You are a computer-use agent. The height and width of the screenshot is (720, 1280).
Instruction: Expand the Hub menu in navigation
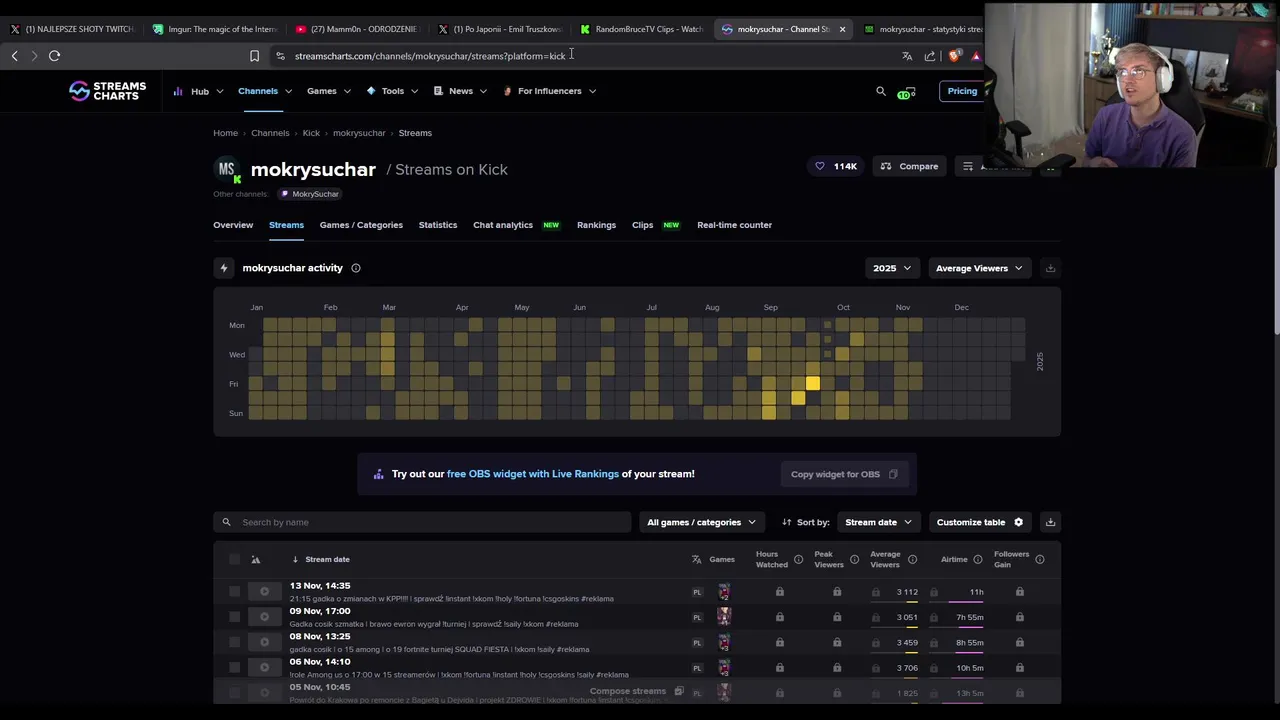[x=198, y=91]
